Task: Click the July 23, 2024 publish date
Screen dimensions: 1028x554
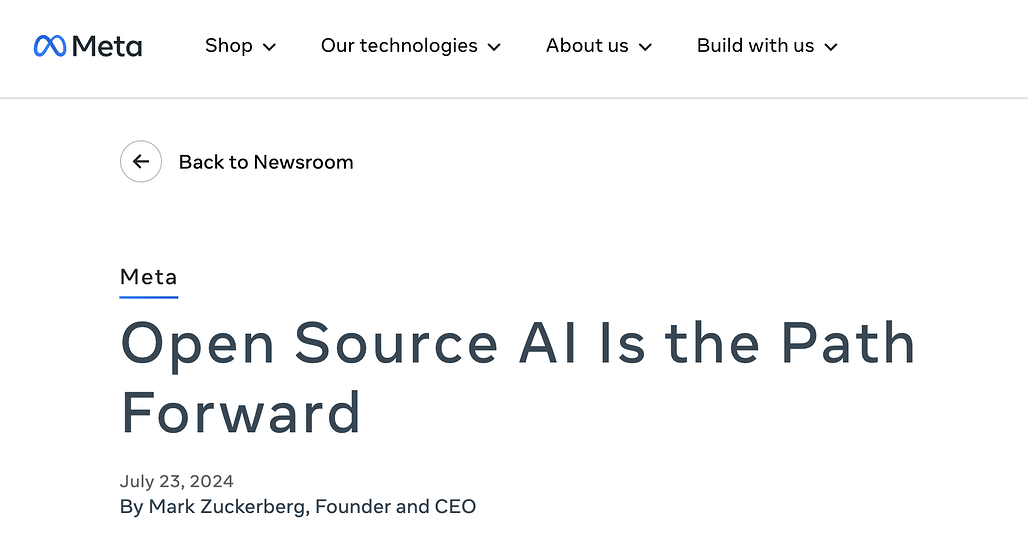Action: [176, 481]
